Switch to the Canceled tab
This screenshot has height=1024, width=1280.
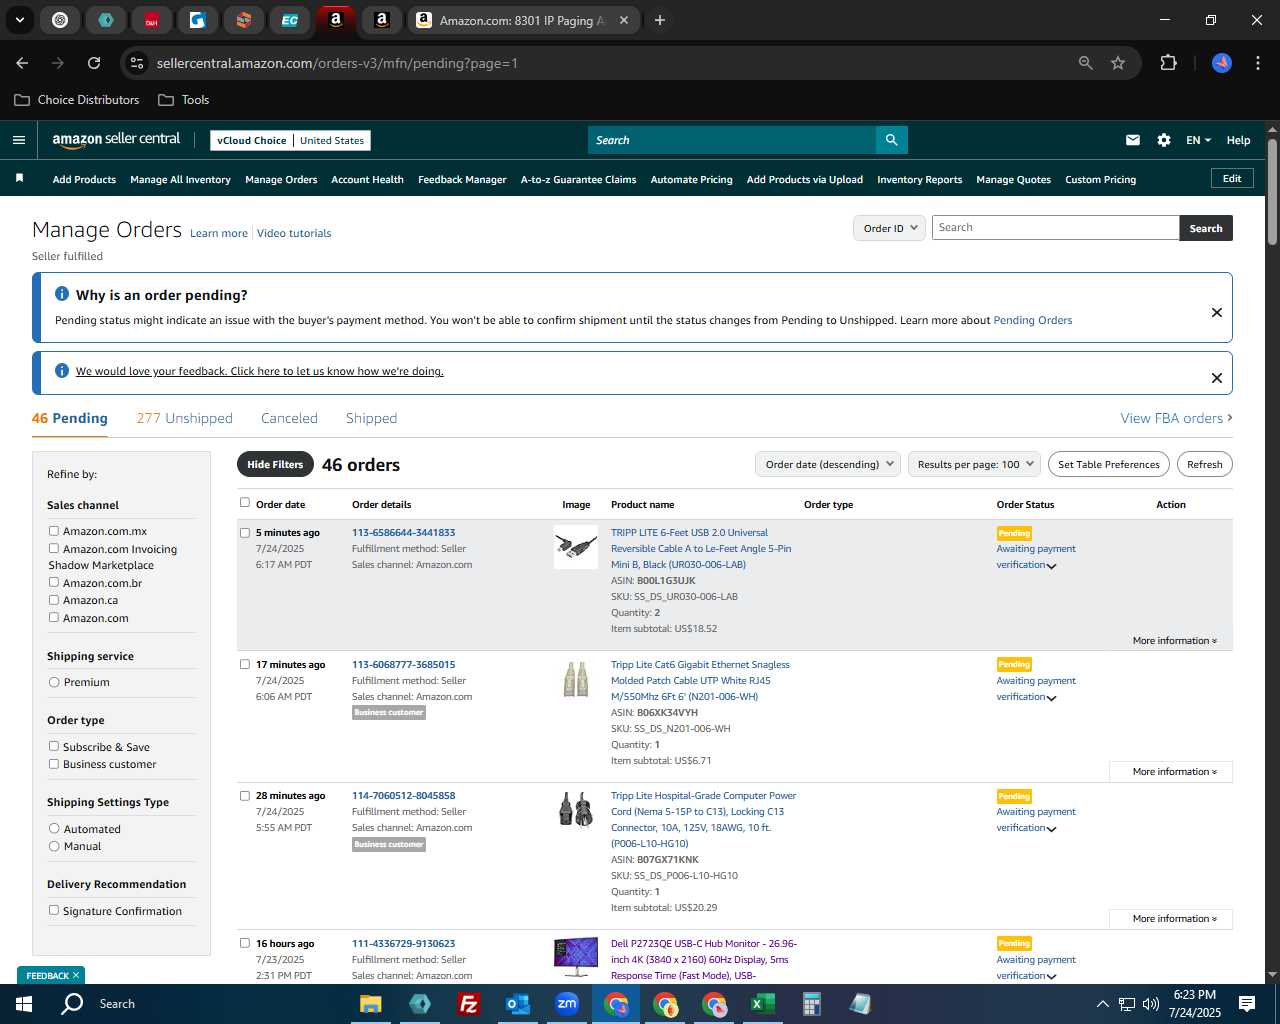pos(289,418)
